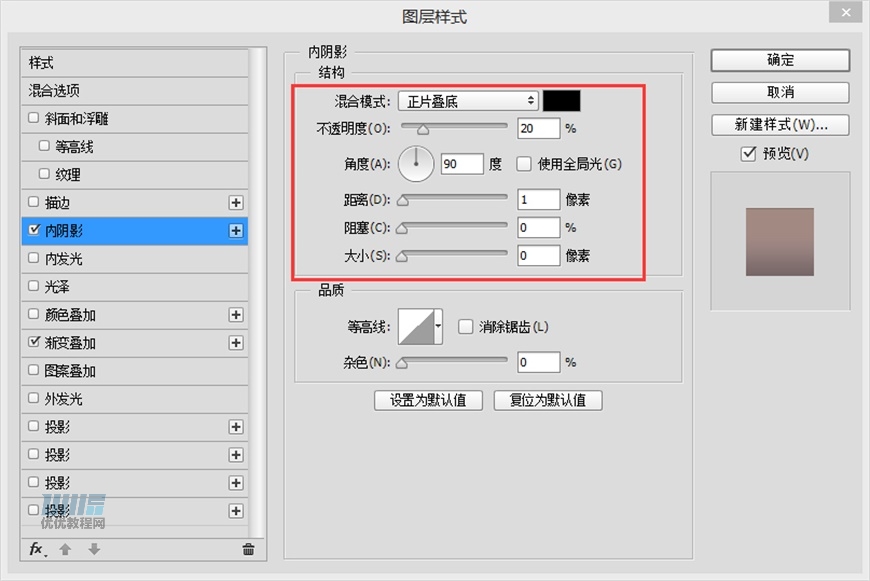Focus the 角度 value field showing 90
Screen dimensions: 870x581
click(462, 164)
